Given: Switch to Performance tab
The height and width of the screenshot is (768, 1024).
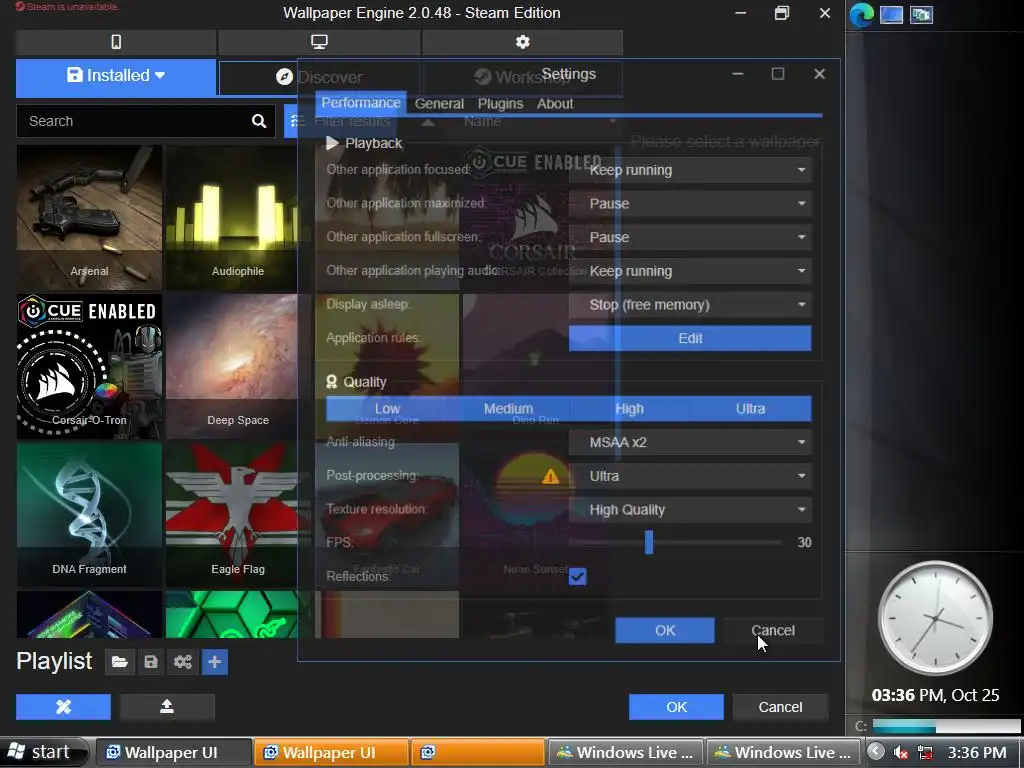Looking at the screenshot, I should coord(360,103).
